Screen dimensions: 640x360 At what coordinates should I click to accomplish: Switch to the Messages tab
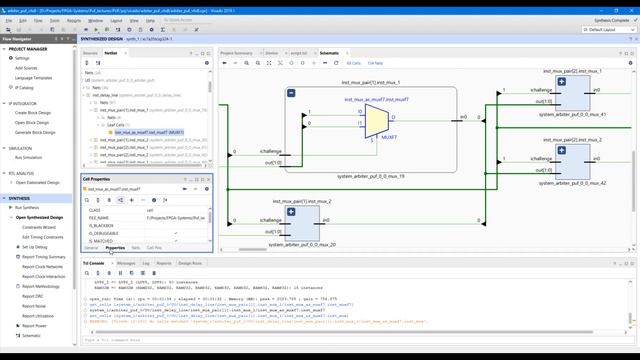click(126, 263)
